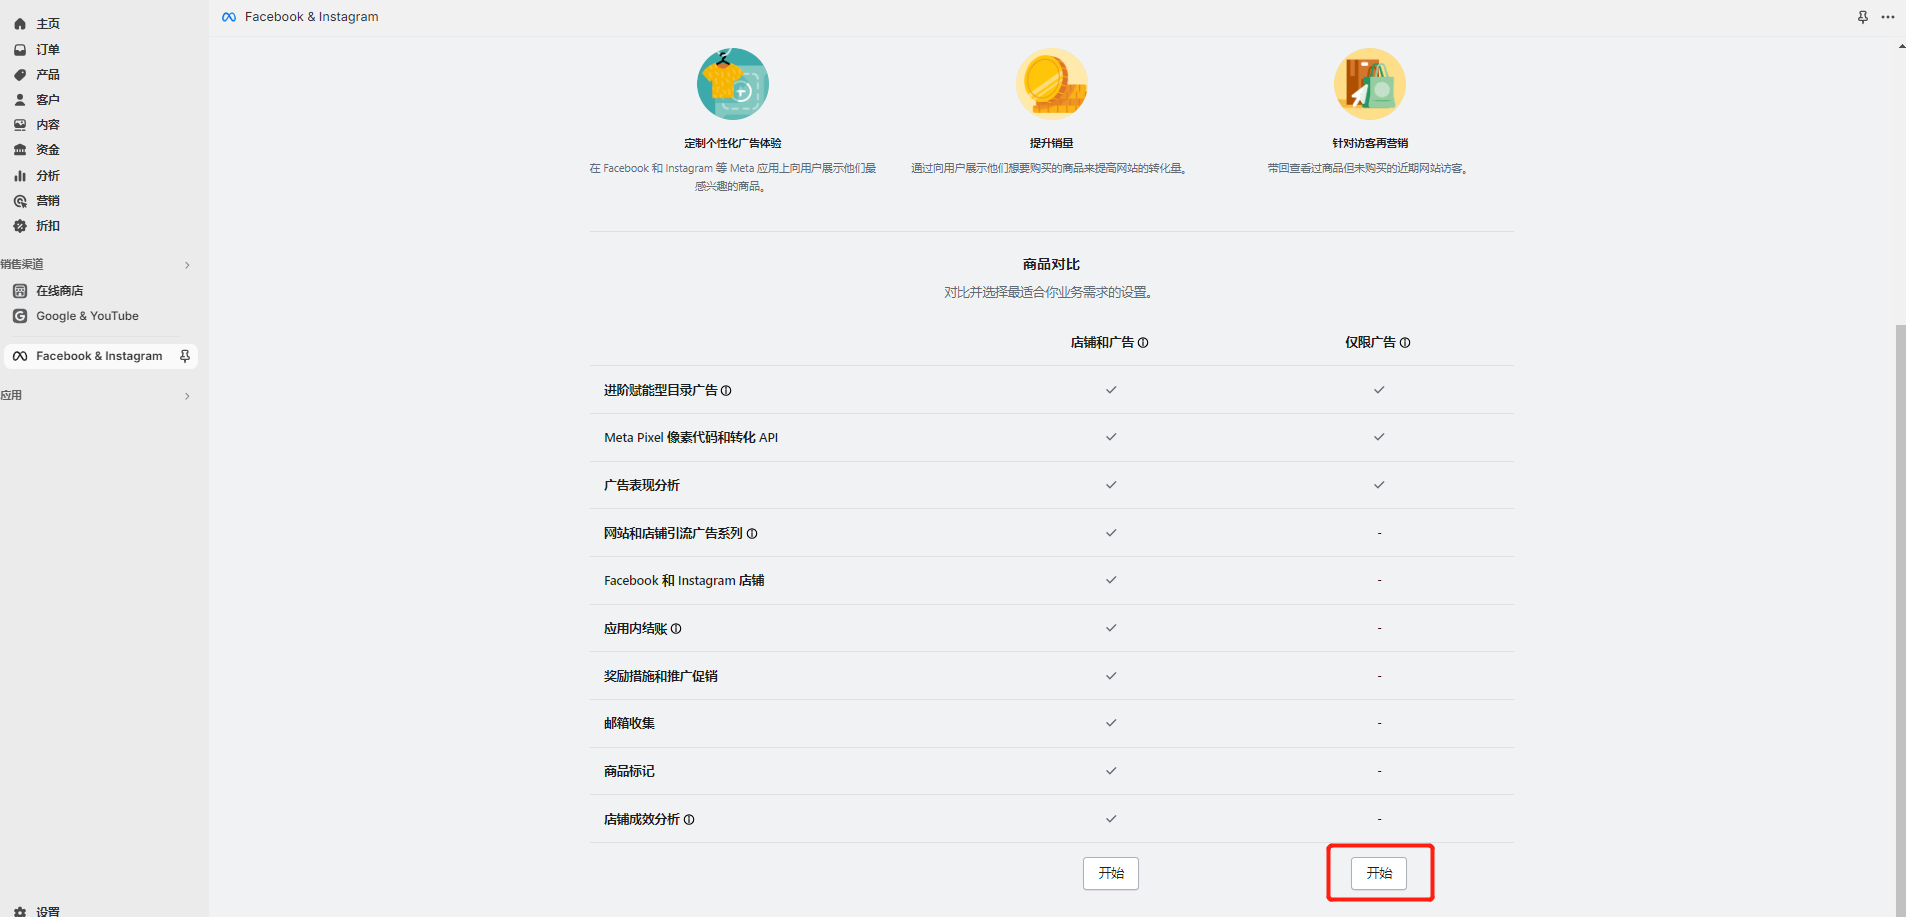Viewport: 1906px width, 917px height.
Task: Click the 内容 sidebar label
Action: (48, 125)
